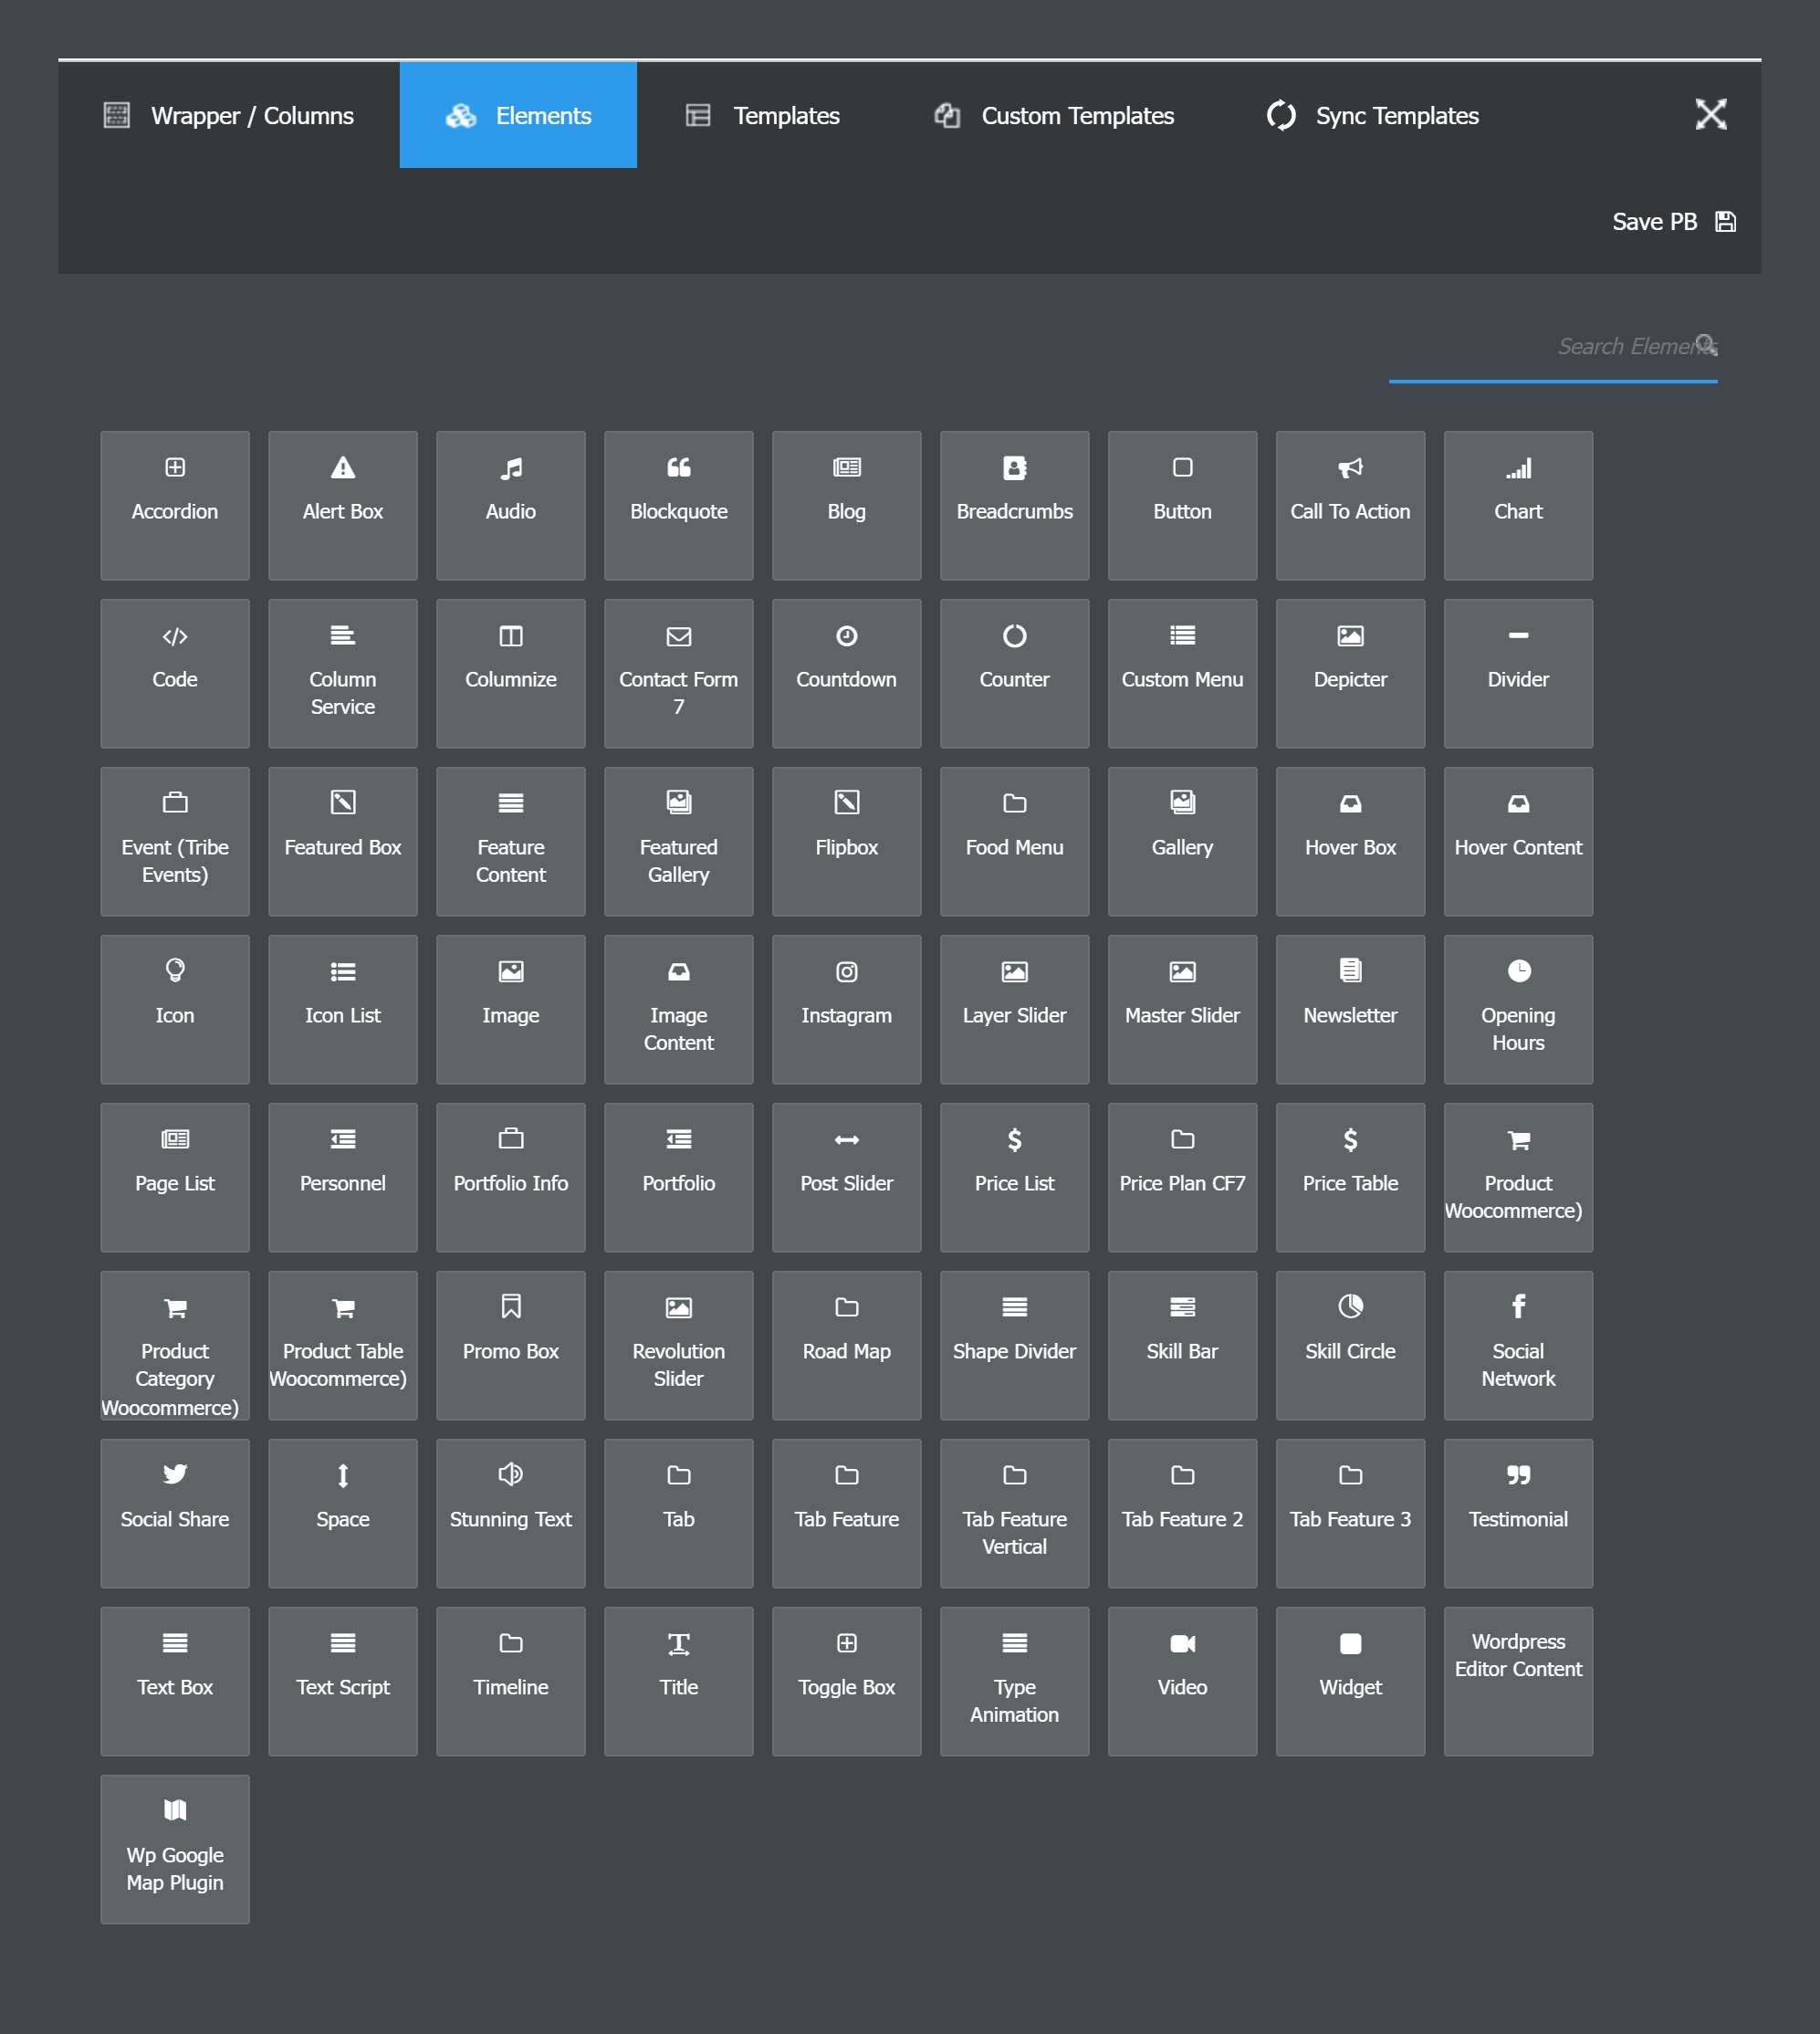Open the Elements tab
The image size is (1820, 2034).
518,115
